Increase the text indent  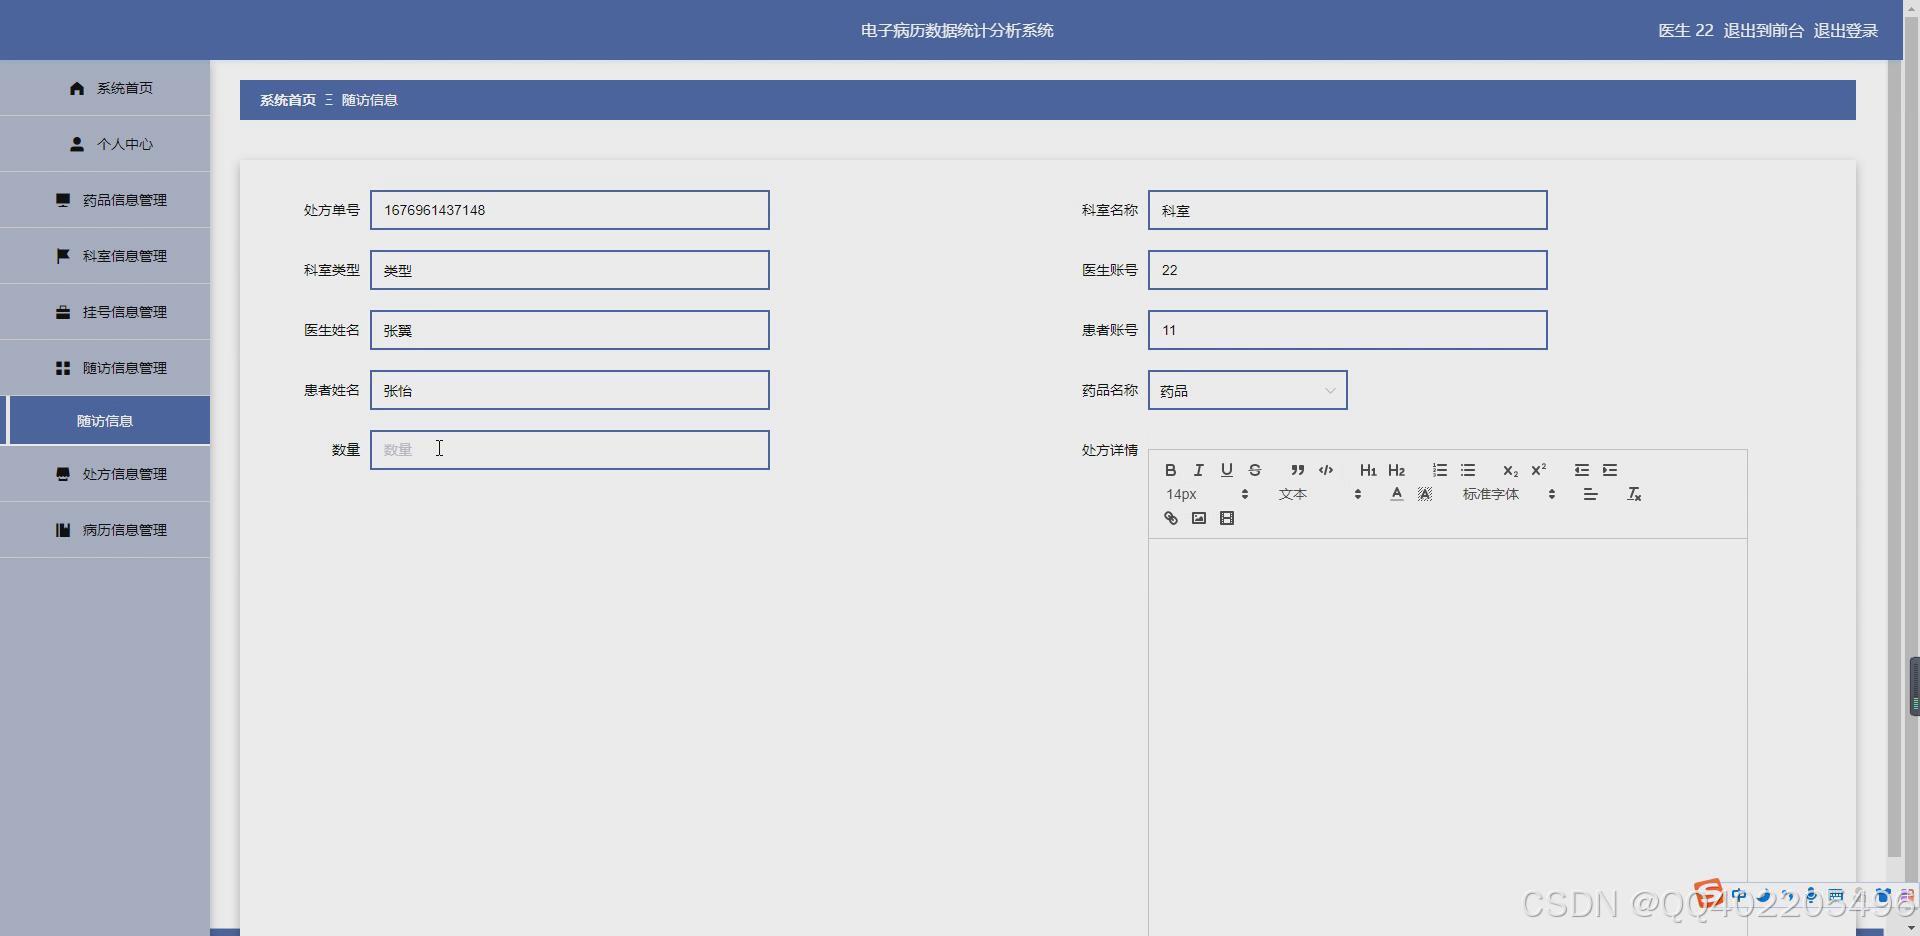[1609, 470]
